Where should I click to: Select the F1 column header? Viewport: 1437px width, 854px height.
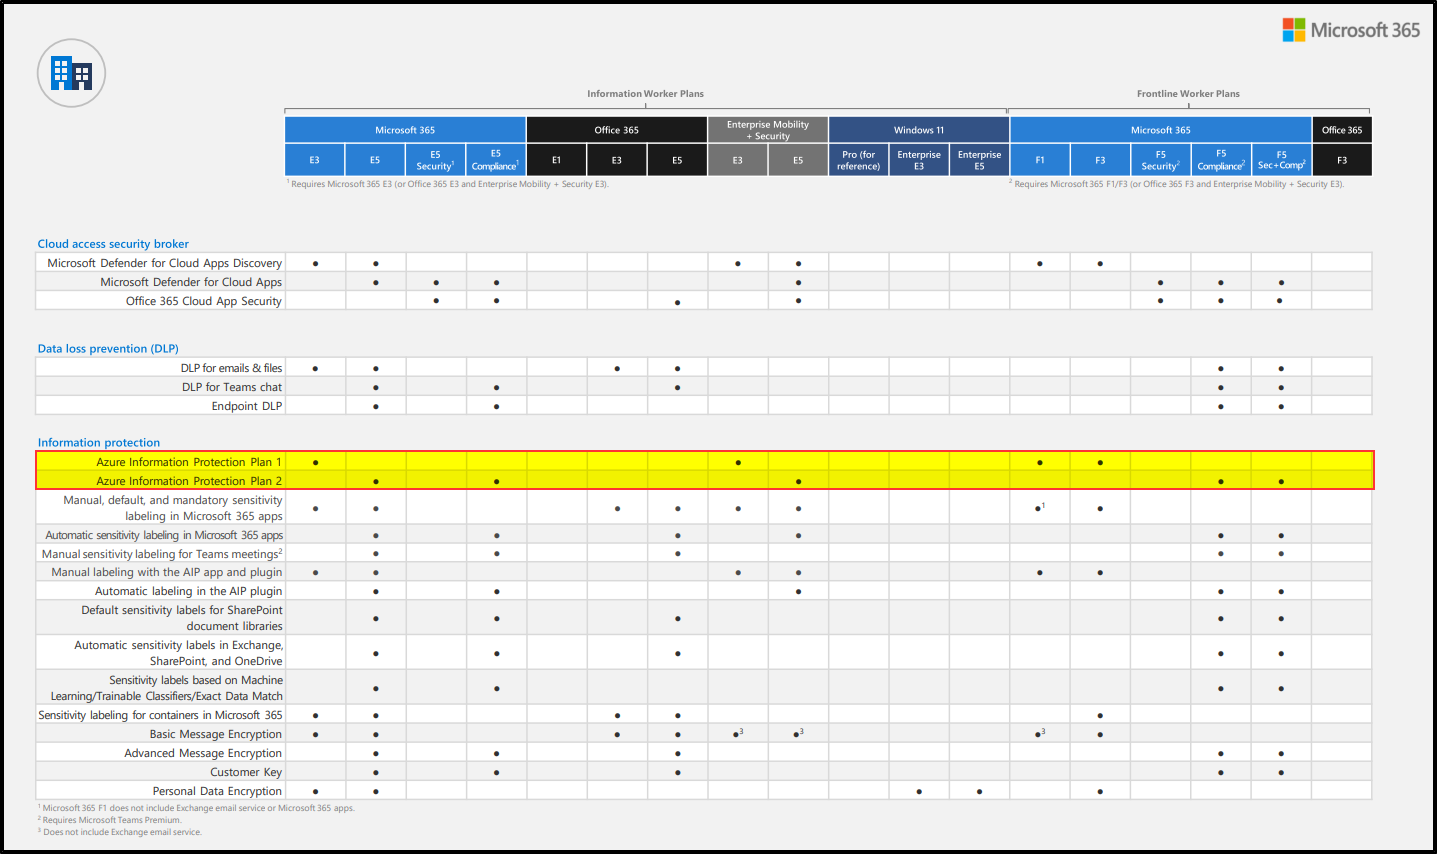click(x=1040, y=160)
